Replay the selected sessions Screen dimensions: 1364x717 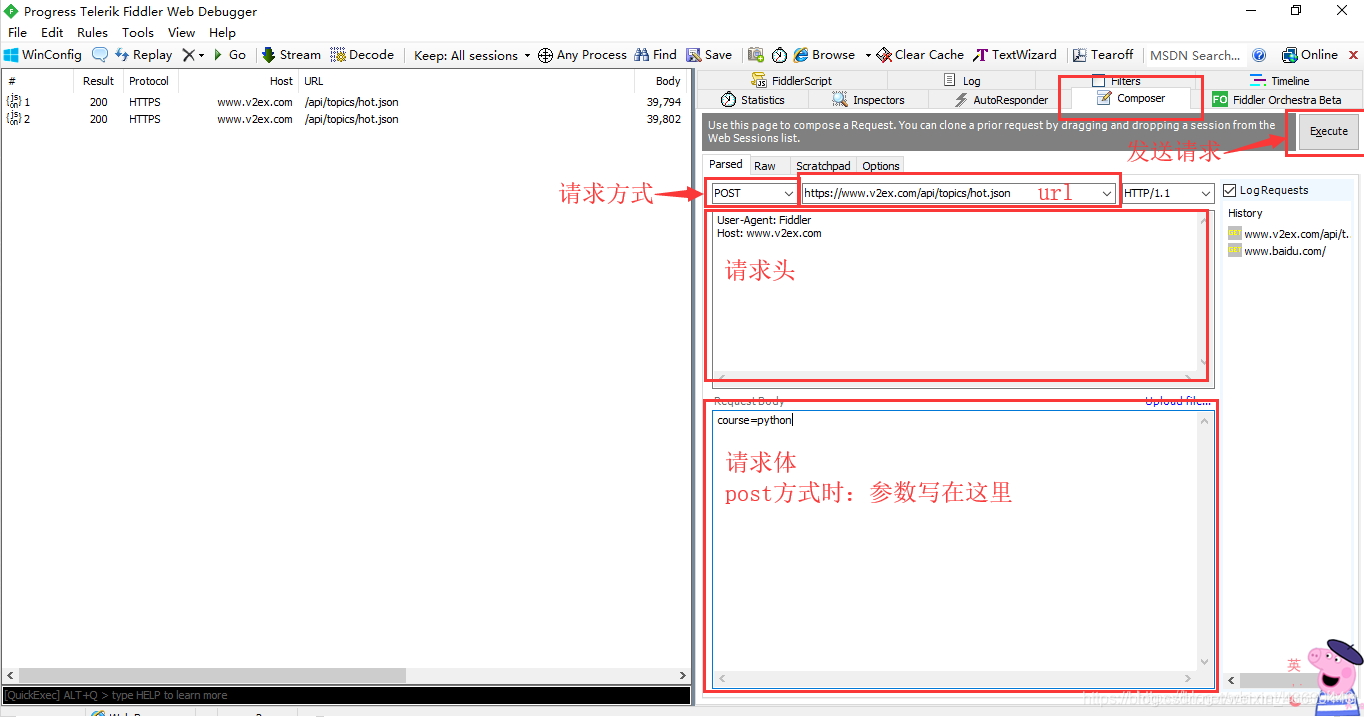[143, 55]
